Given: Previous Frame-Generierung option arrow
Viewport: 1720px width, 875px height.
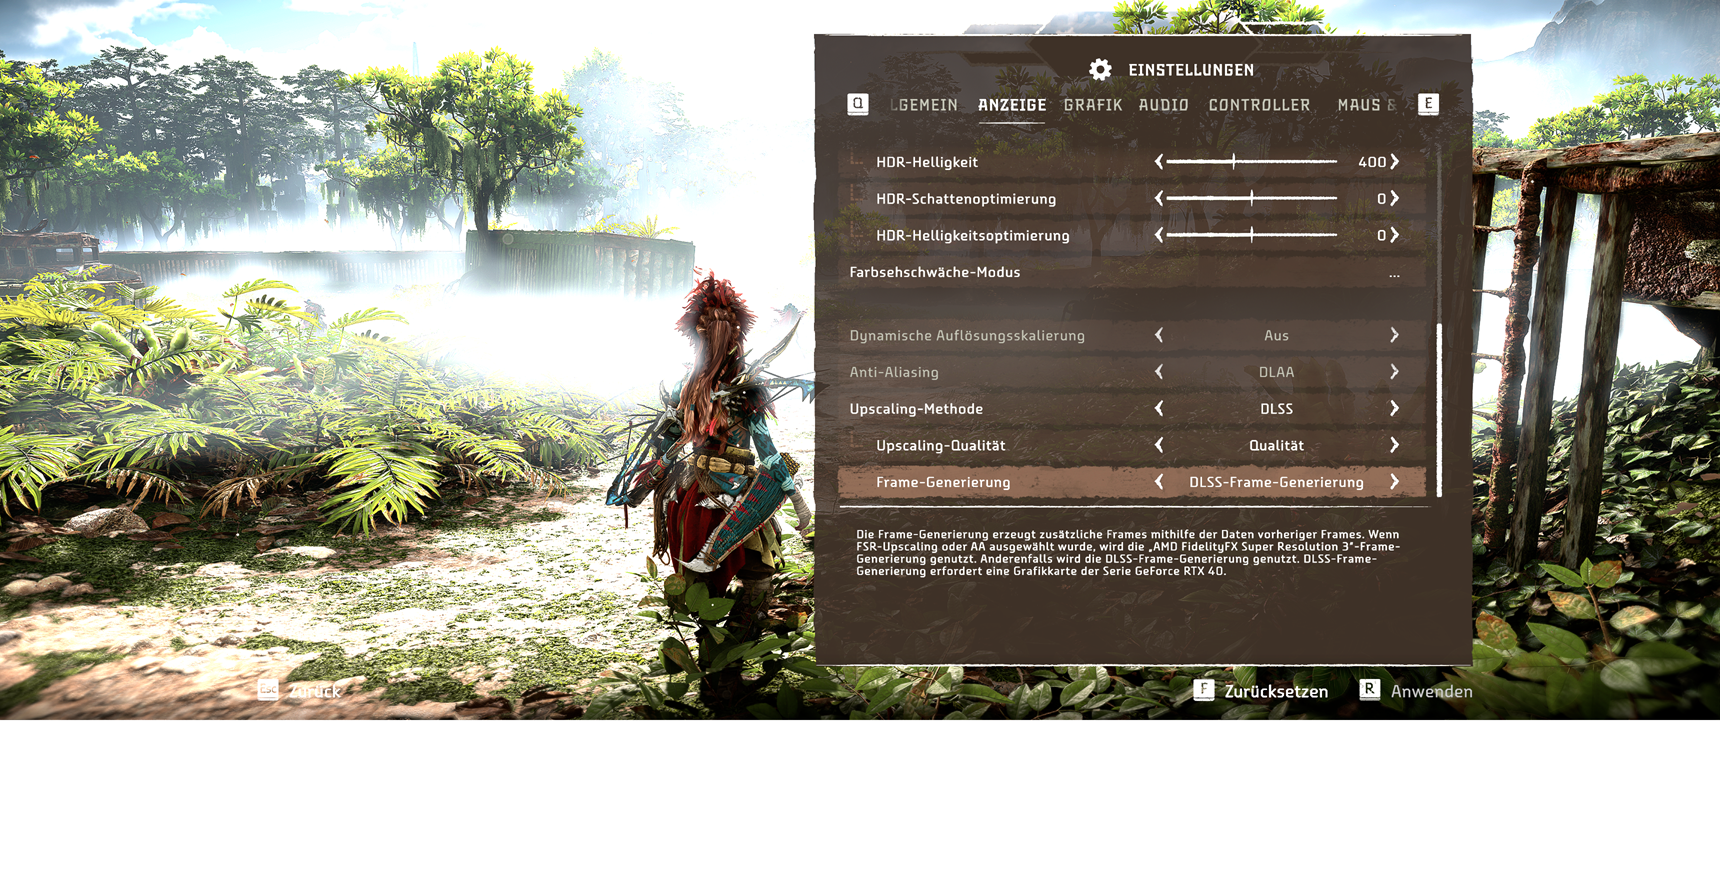Looking at the screenshot, I should point(1159,482).
